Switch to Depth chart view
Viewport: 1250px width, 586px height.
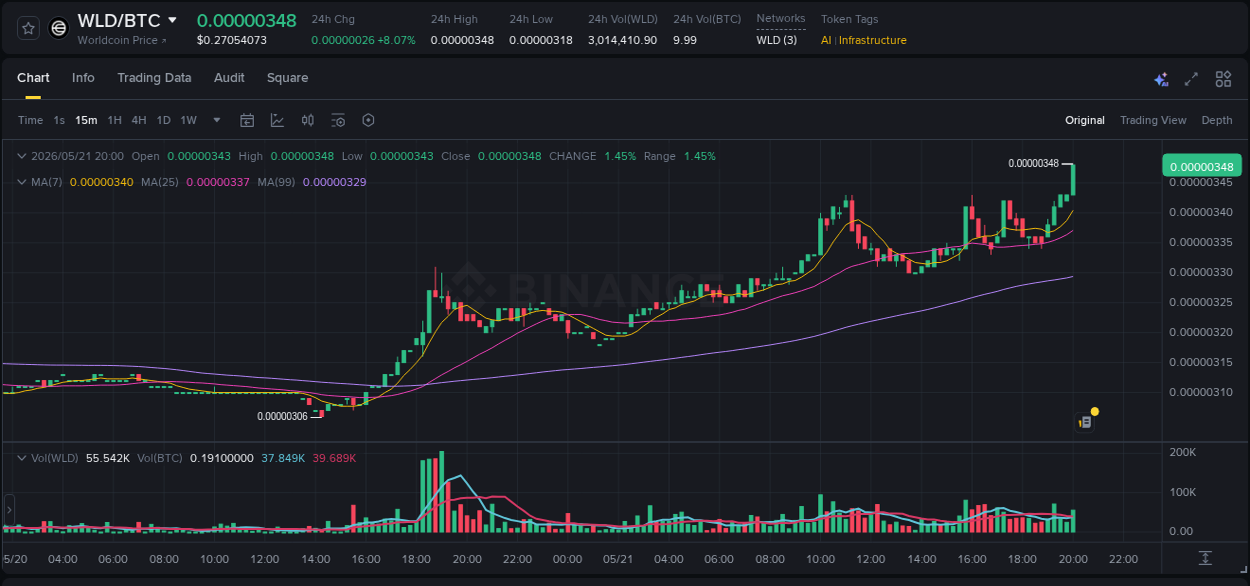tap(1217, 120)
